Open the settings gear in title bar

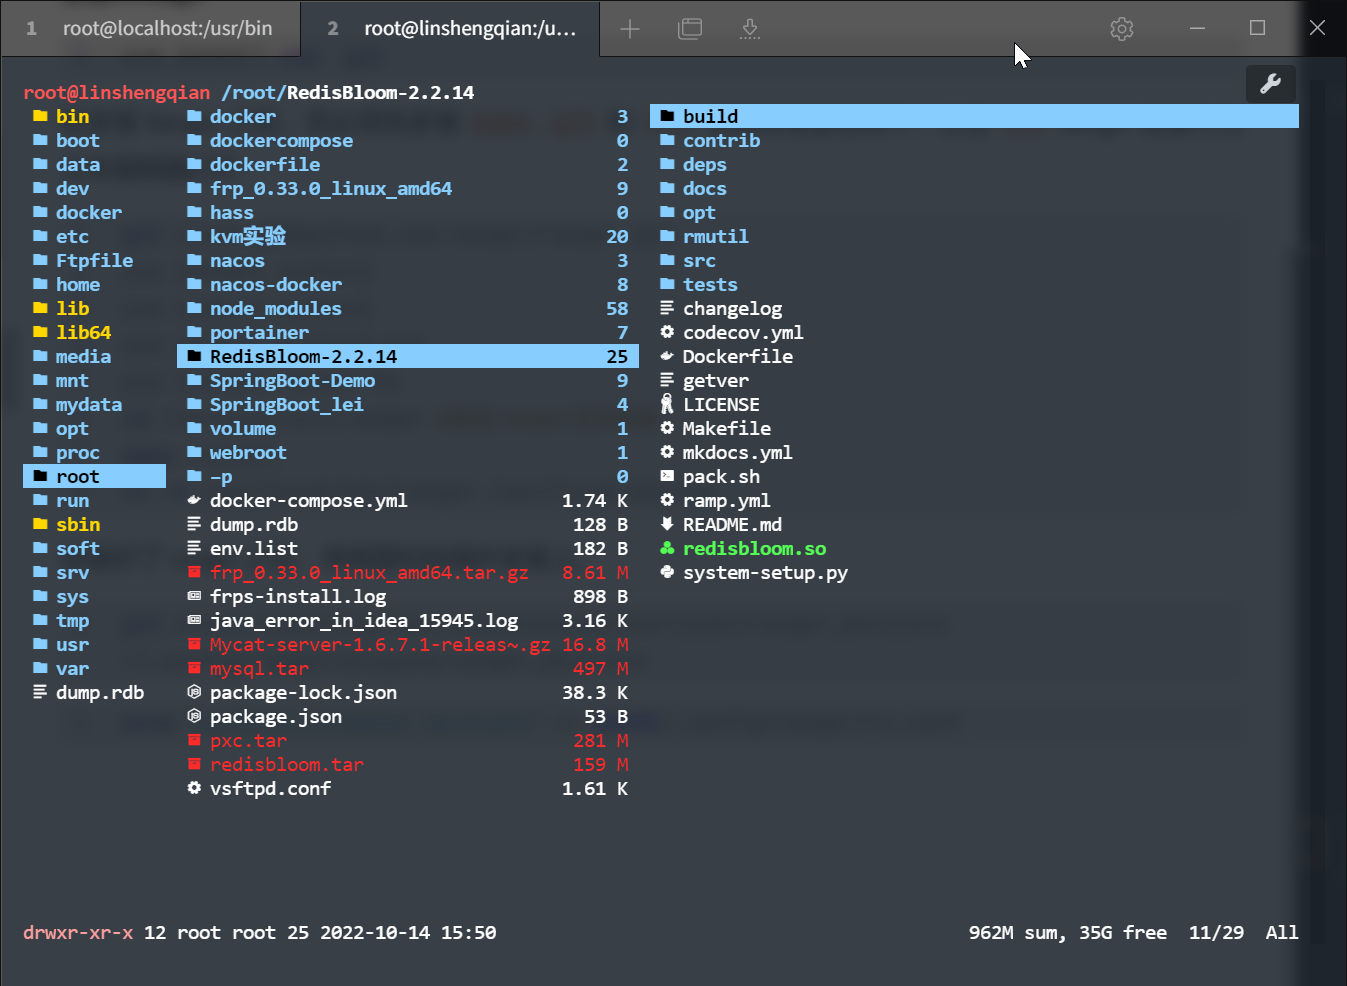coord(1122,29)
